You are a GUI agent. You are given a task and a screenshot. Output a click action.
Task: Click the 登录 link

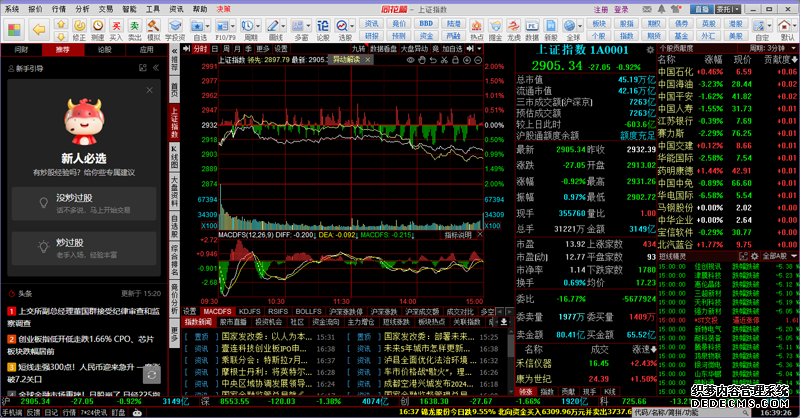pos(621,9)
